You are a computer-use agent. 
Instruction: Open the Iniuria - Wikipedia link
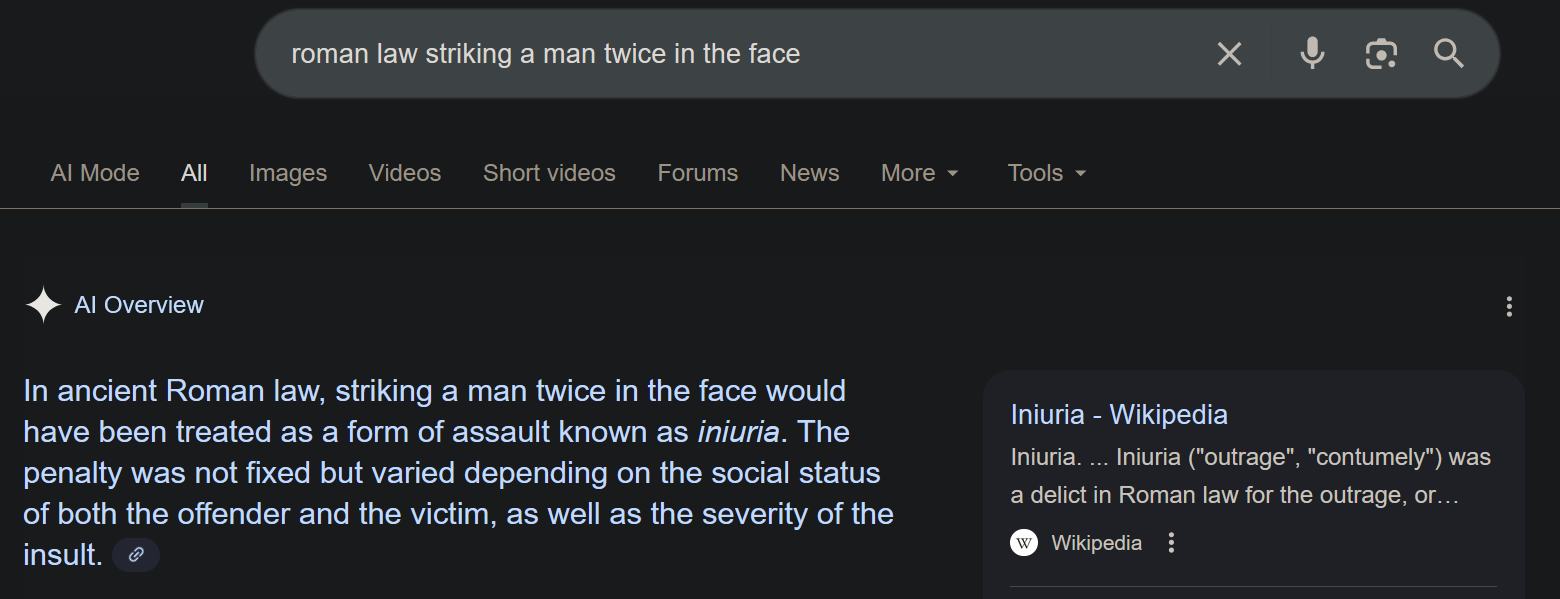[1118, 414]
